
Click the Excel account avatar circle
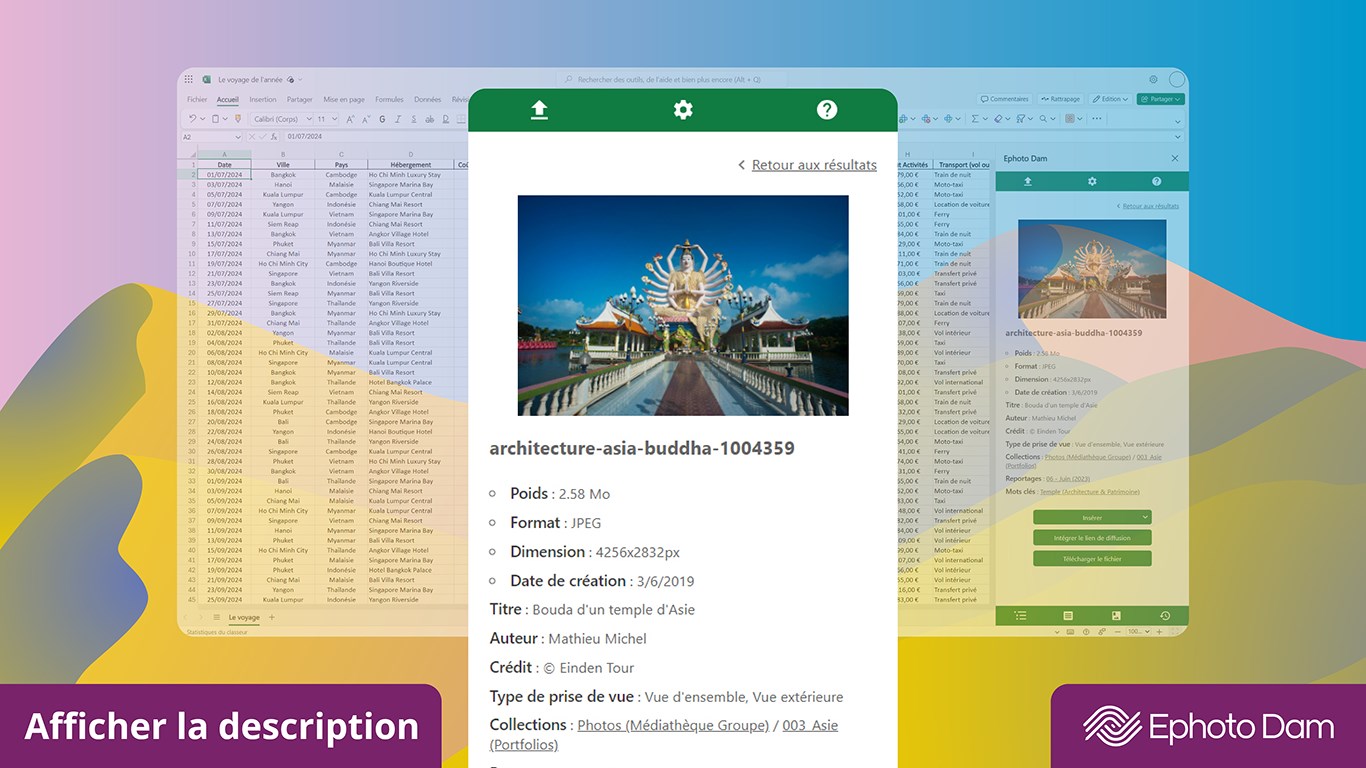pyautogui.click(x=1177, y=79)
